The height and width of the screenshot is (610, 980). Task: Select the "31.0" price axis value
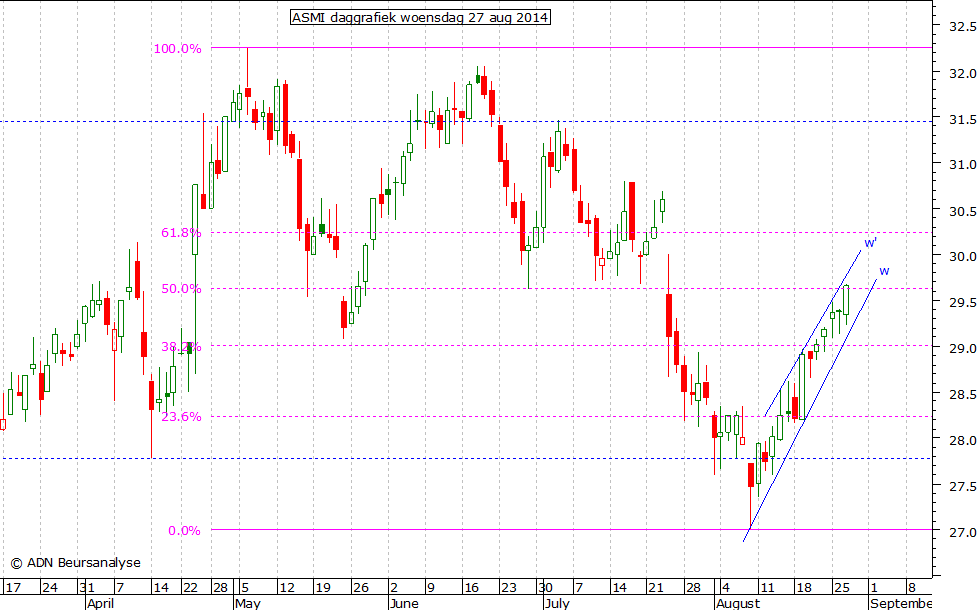962,164
